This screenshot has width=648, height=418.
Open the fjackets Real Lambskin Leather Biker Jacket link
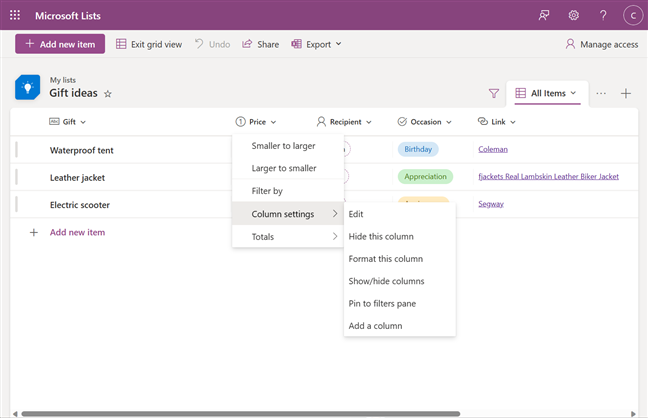(548, 177)
